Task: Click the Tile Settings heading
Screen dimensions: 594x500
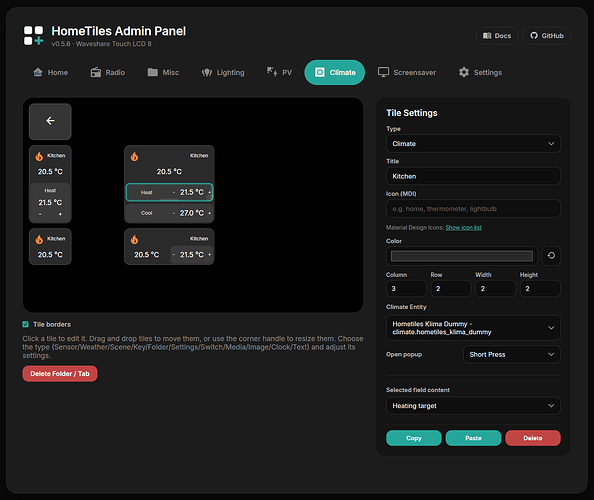Action: pyautogui.click(x=412, y=113)
